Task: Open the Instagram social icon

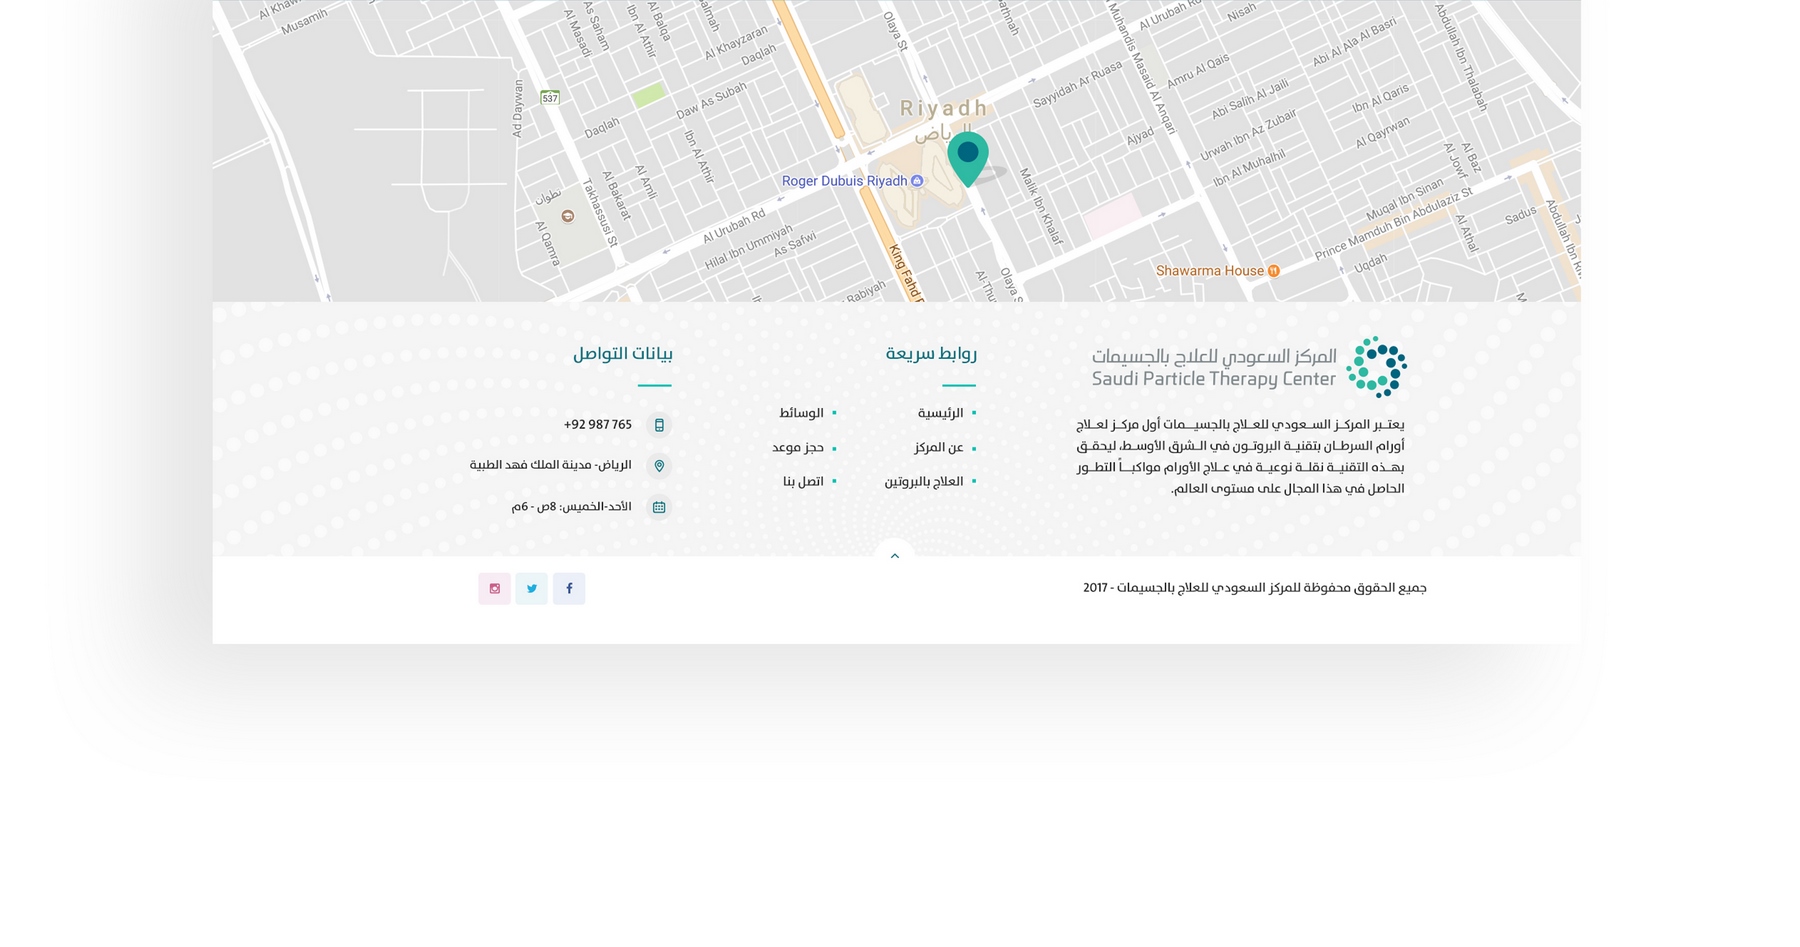Action: (x=494, y=588)
